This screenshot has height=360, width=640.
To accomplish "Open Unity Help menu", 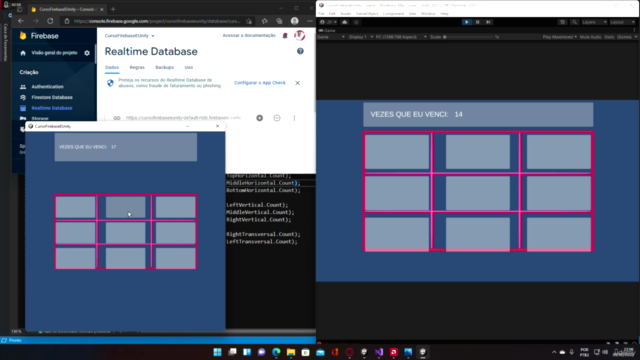I will (444, 13).
